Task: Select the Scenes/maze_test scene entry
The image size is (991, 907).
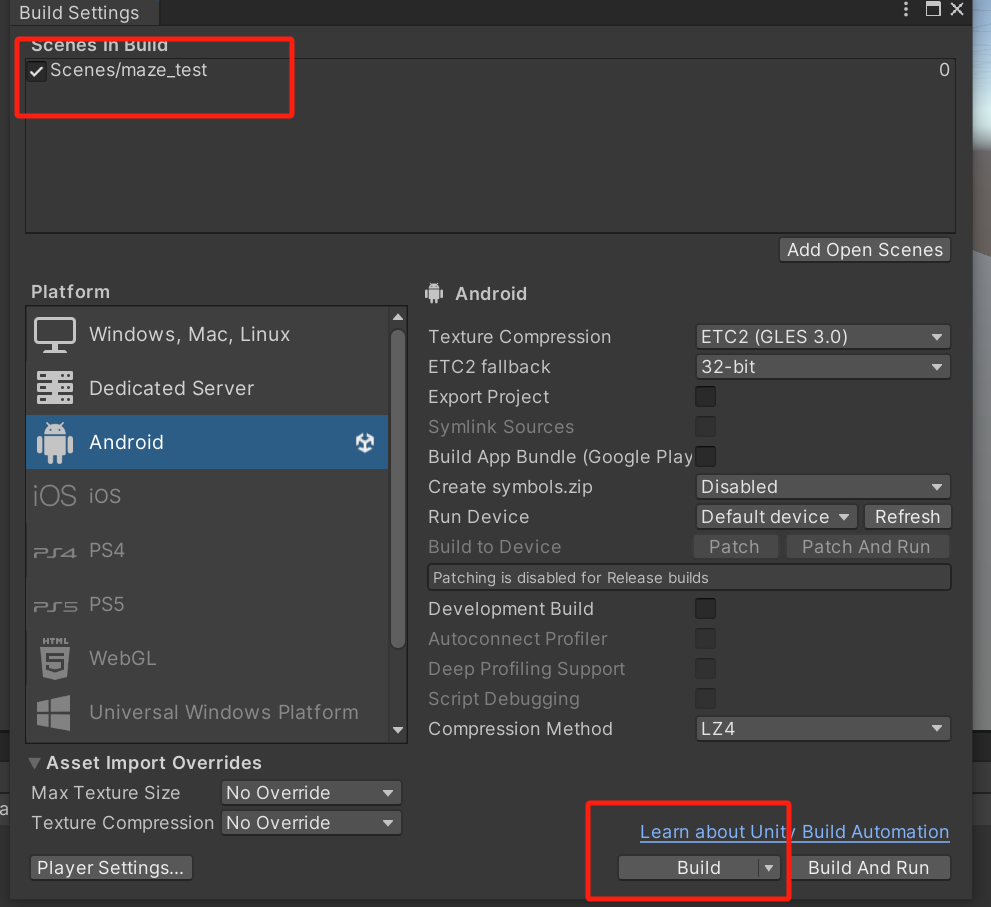Action: tap(490, 71)
